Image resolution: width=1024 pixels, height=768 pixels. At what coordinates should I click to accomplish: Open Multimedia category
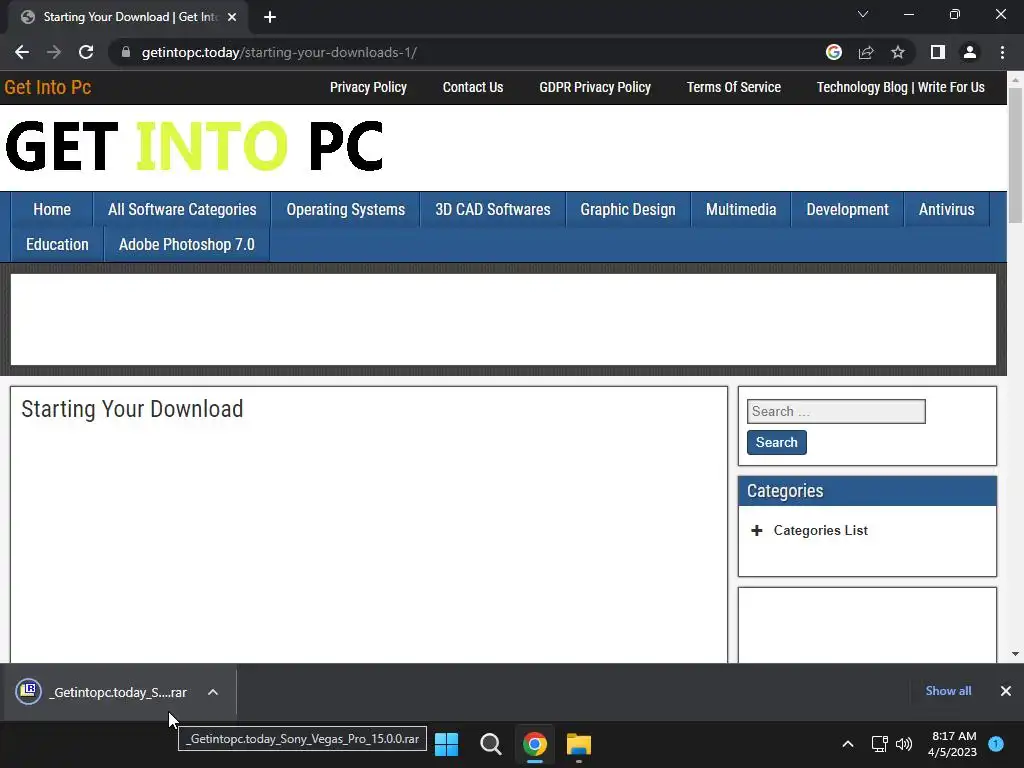click(741, 210)
